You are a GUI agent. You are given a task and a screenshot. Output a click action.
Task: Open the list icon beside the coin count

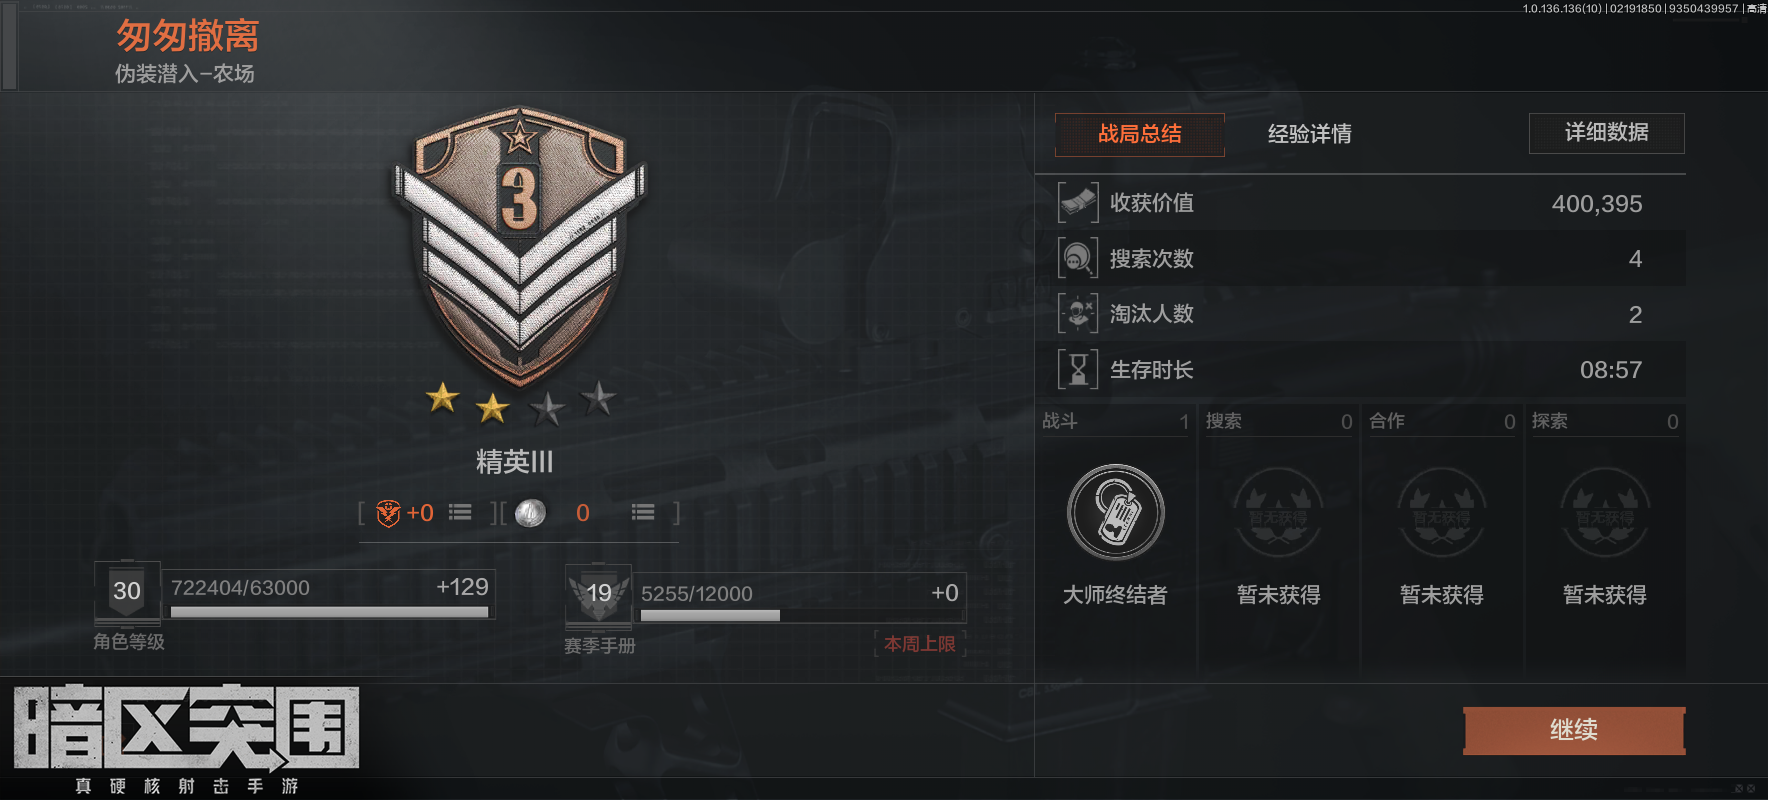click(x=643, y=512)
